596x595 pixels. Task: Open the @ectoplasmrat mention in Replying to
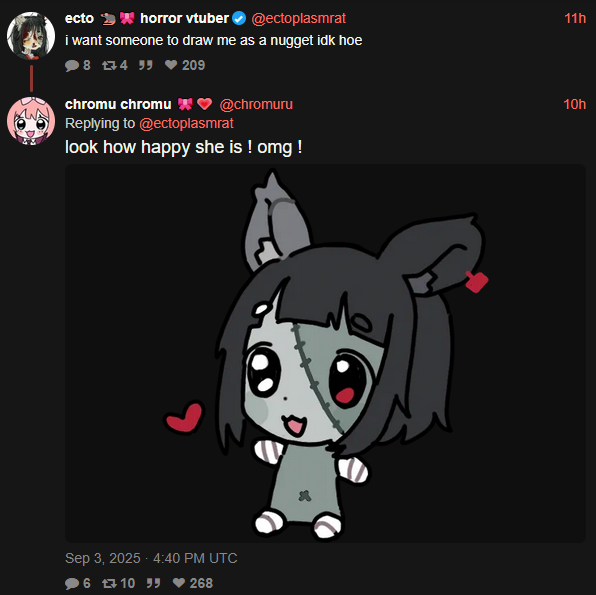click(186, 123)
